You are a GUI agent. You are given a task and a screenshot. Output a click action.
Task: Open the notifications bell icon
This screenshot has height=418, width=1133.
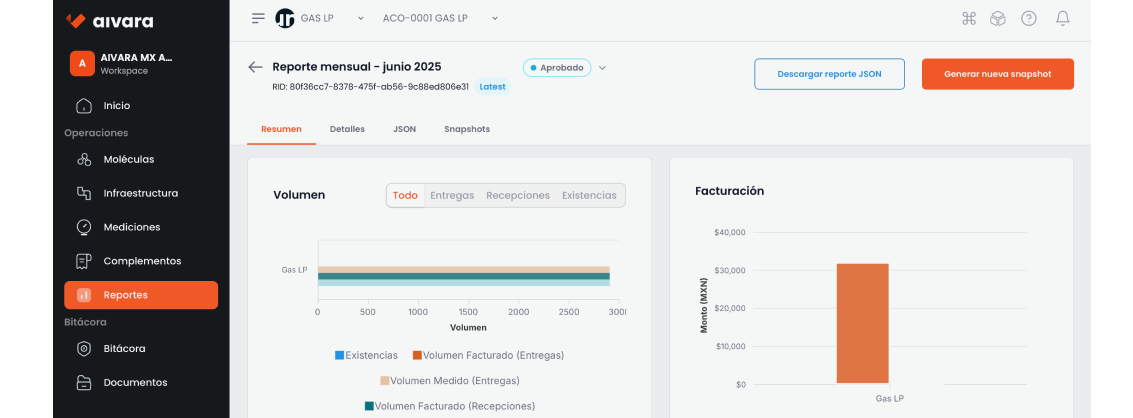(x=1062, y=18)
